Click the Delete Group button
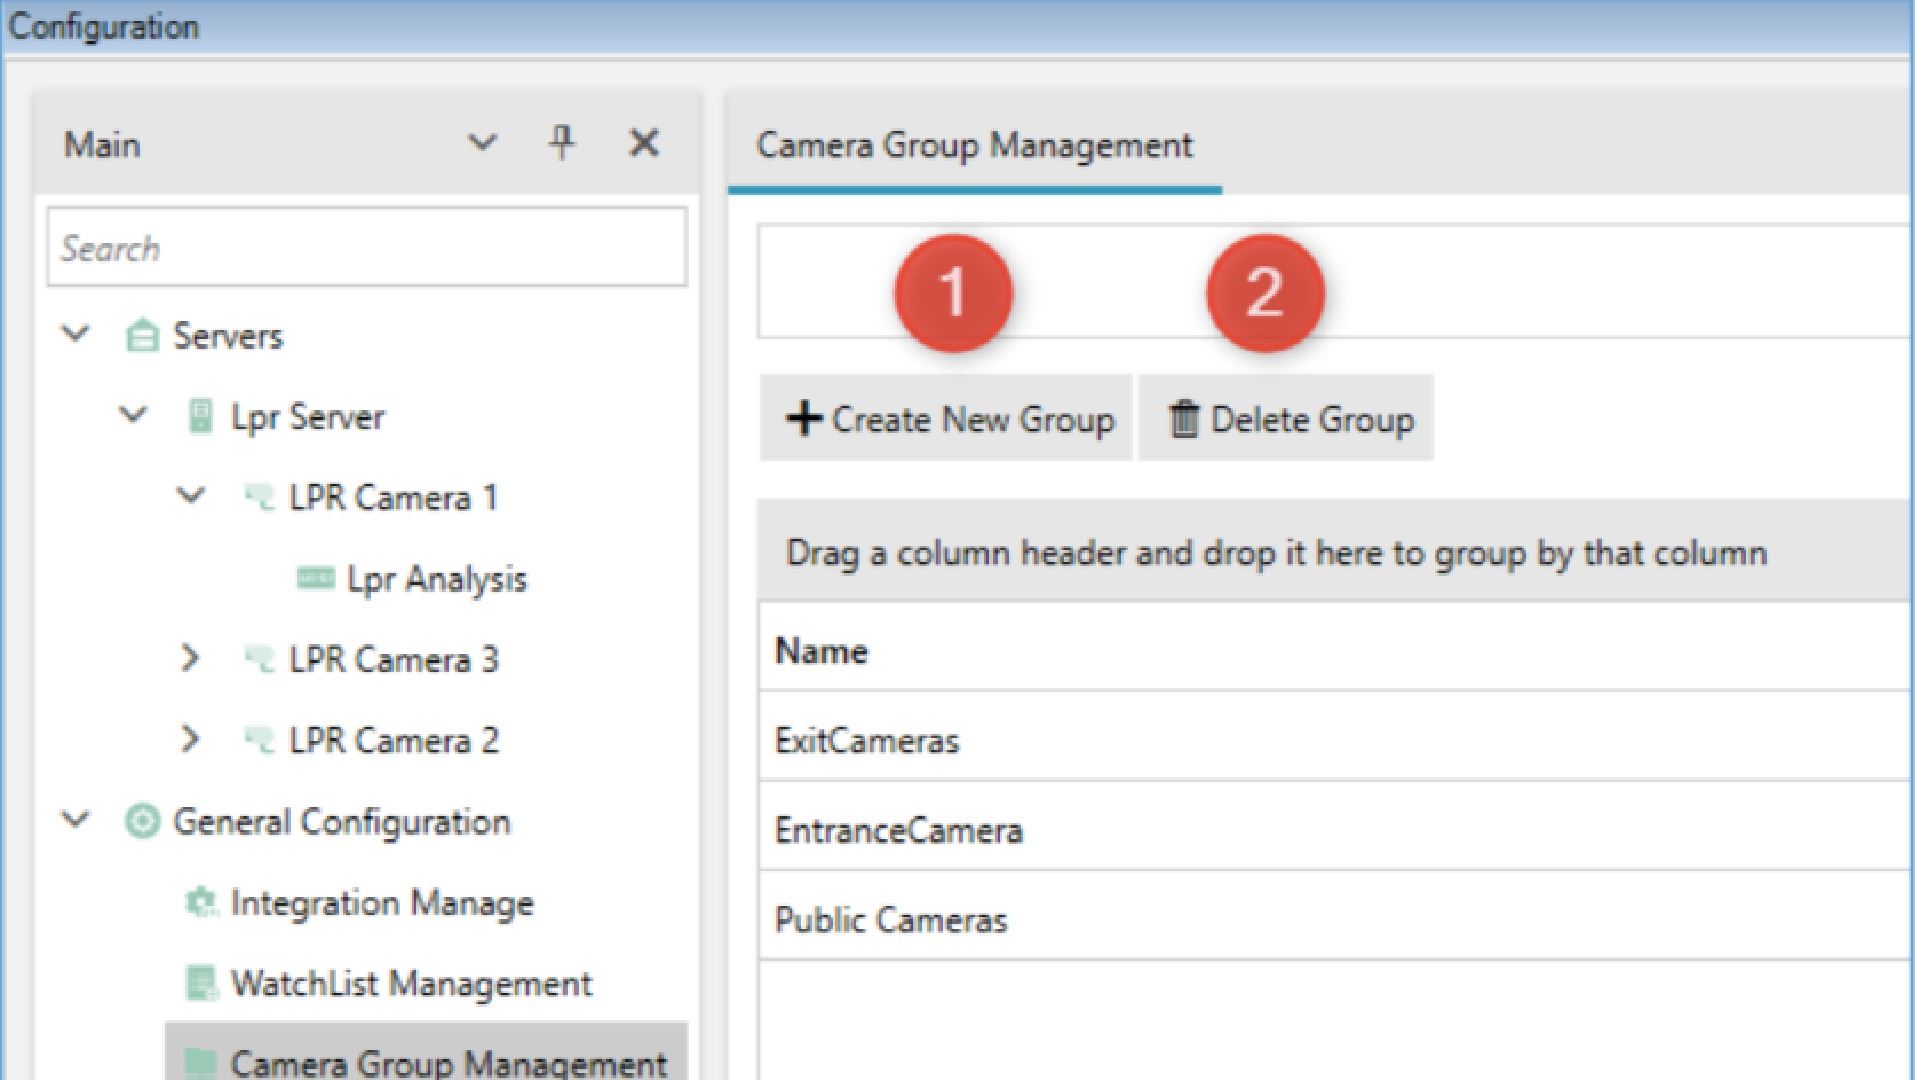The image size is (1920, 1080). (x=1287, y=418)
